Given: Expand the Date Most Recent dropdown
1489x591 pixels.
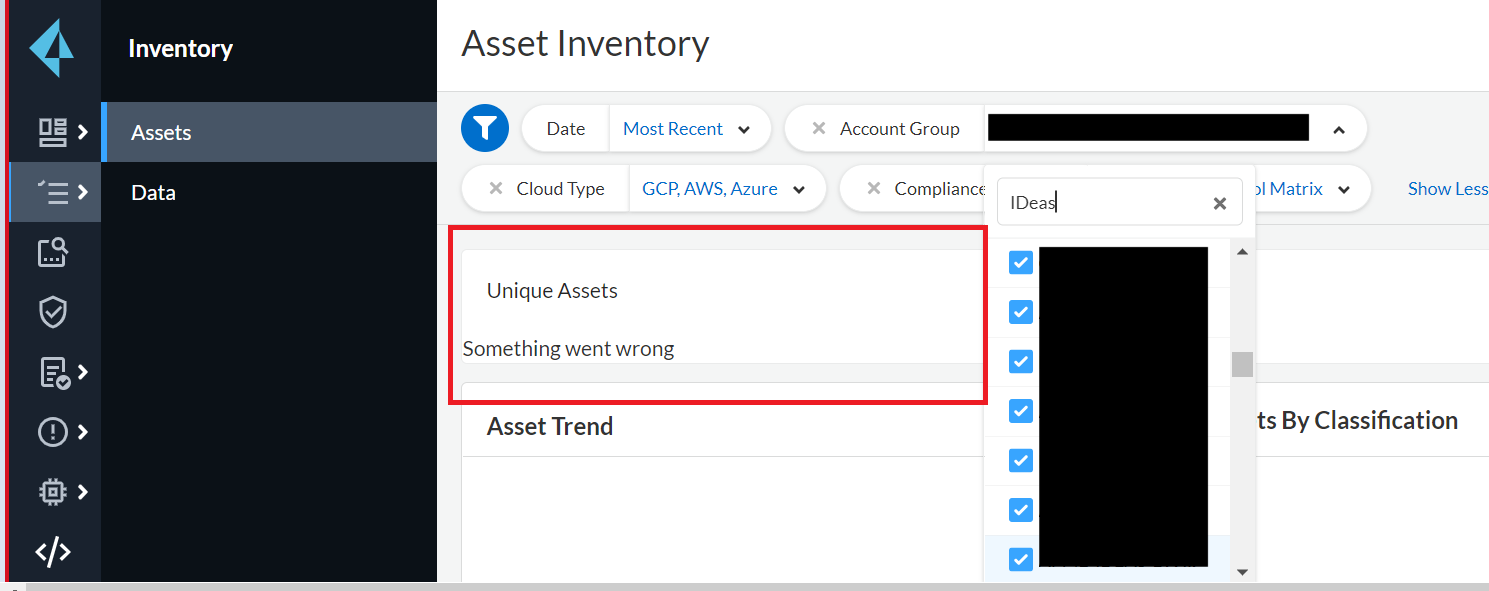Looking at the screenshot, I should [689, 129].
